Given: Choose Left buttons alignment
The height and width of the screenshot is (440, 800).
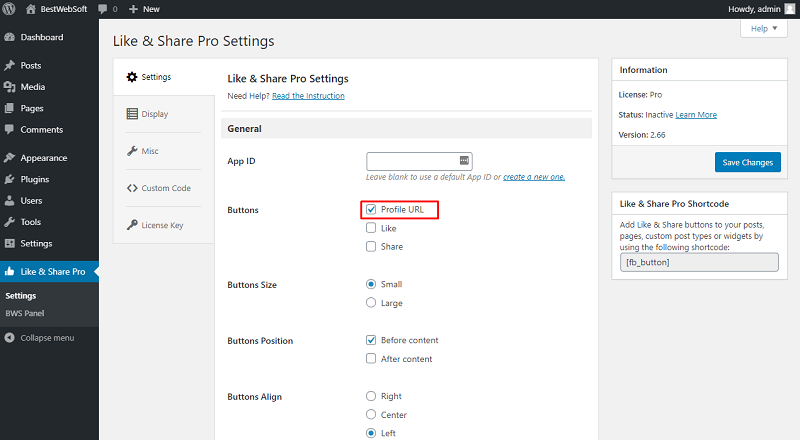Looking at the screenshot, I should click(371, 433).
